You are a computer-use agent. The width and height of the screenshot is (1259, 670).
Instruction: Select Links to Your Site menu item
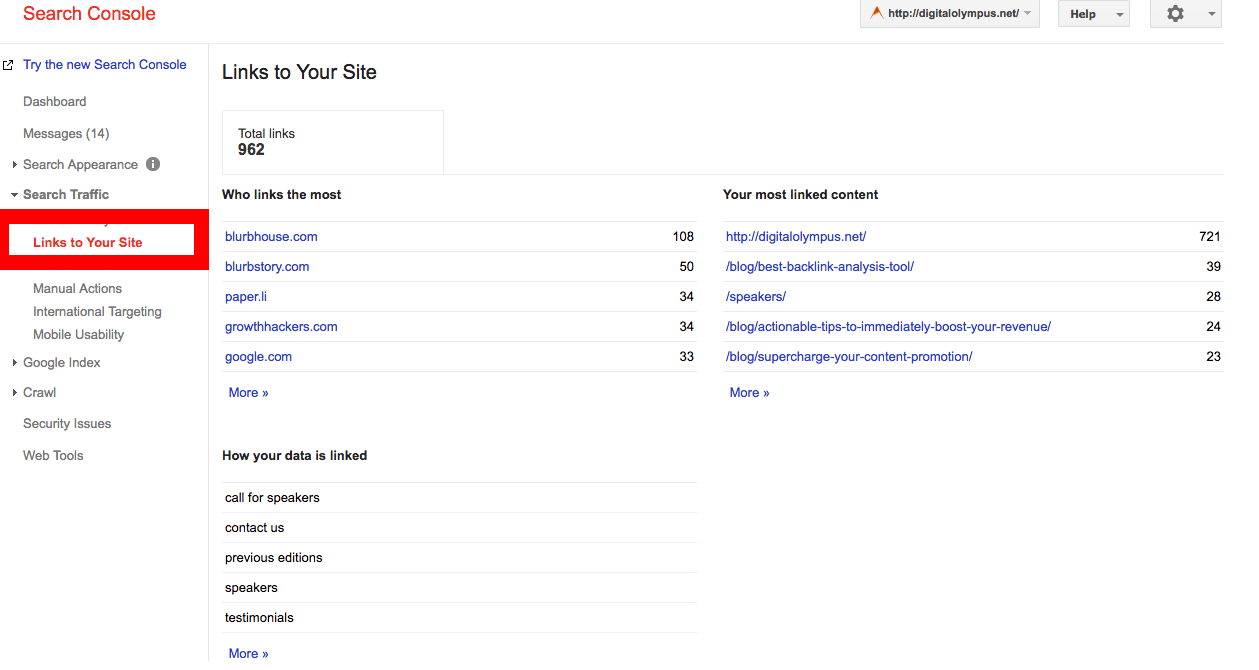tap(88, 242)
